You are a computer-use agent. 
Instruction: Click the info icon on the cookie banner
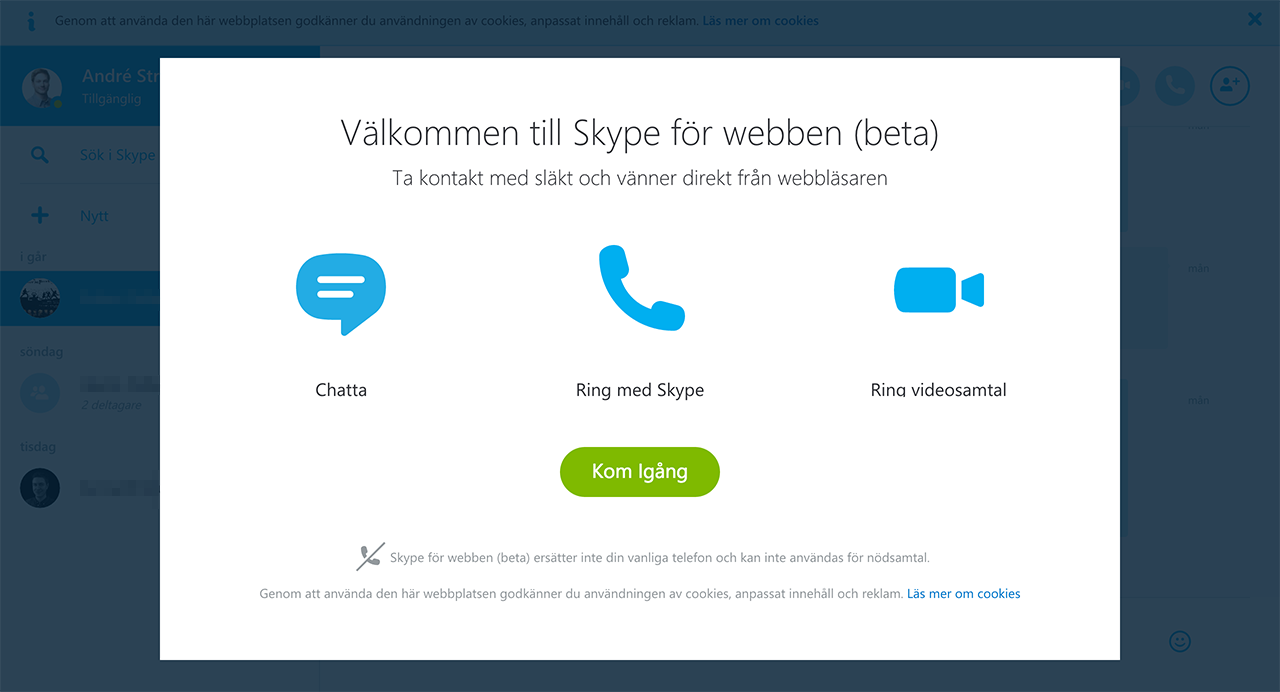coord(31,21)
